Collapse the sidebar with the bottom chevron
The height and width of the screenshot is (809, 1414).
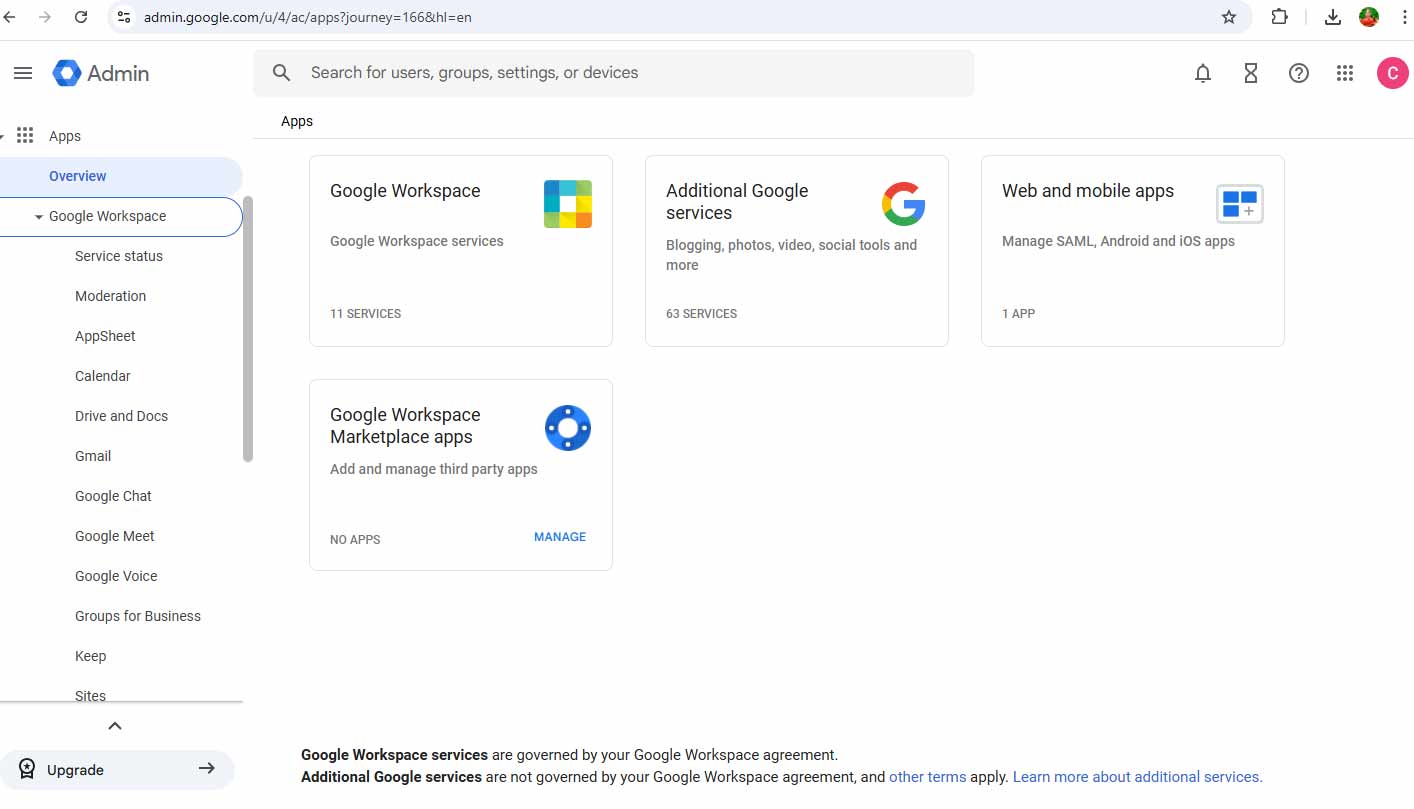coord(114,725)
